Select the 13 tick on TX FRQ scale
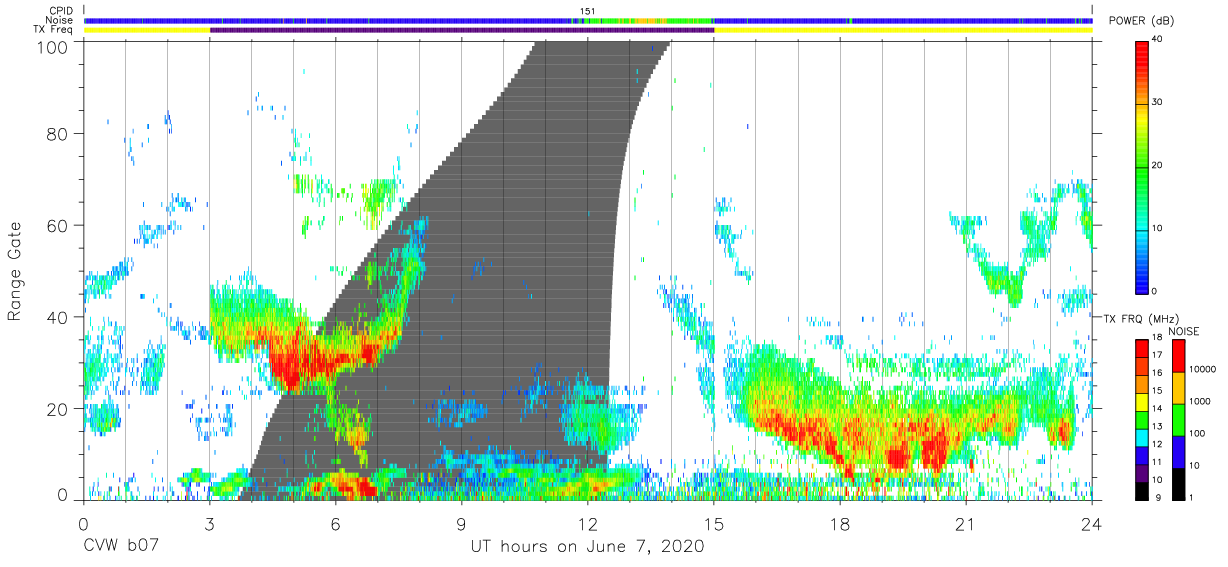Image resolution: width=1228 pixels, height=567 pixels. pos(1158,426)
